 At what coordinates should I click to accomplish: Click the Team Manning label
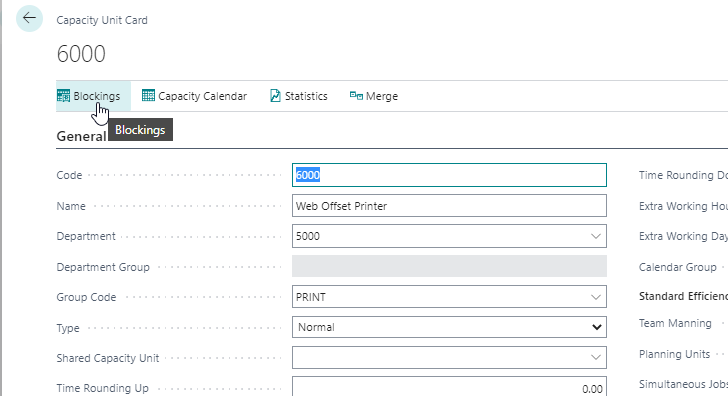675,323
